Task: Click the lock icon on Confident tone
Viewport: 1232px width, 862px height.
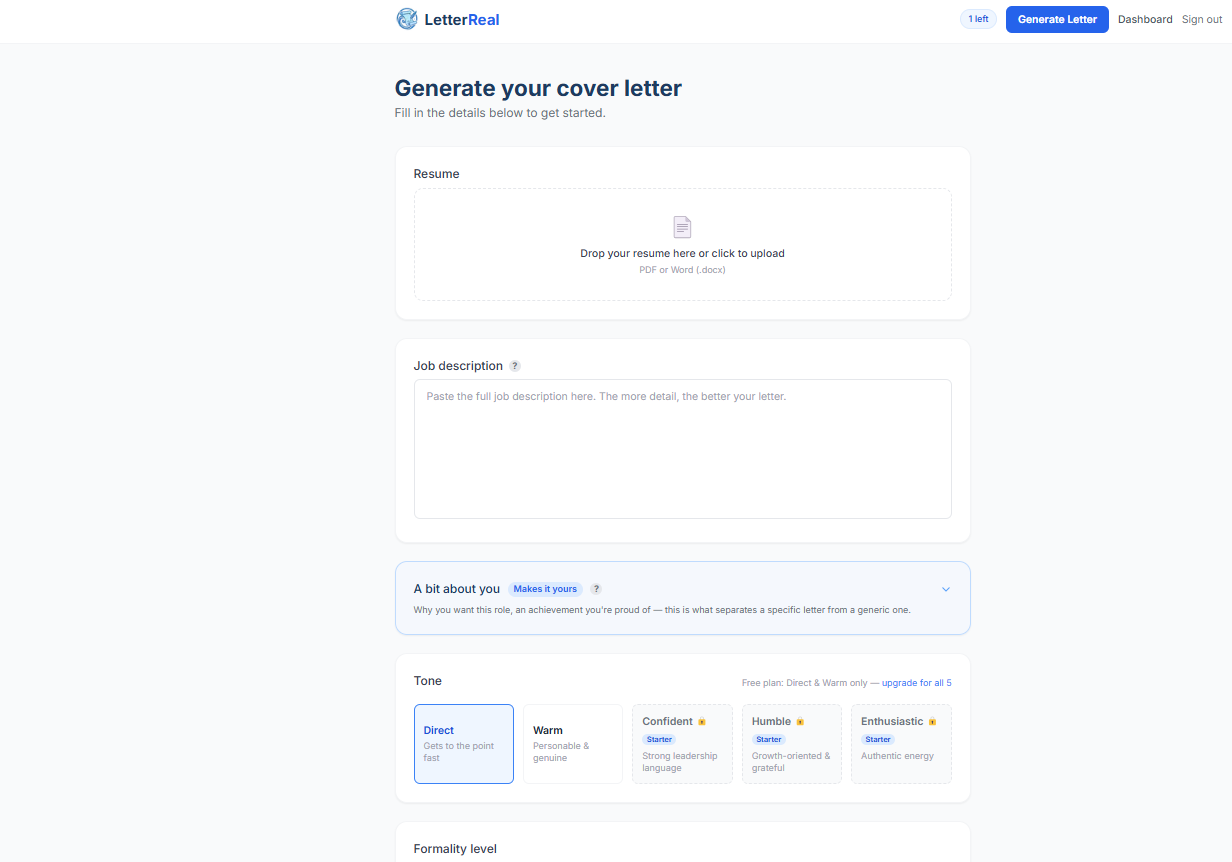Action: pos(702,722)
